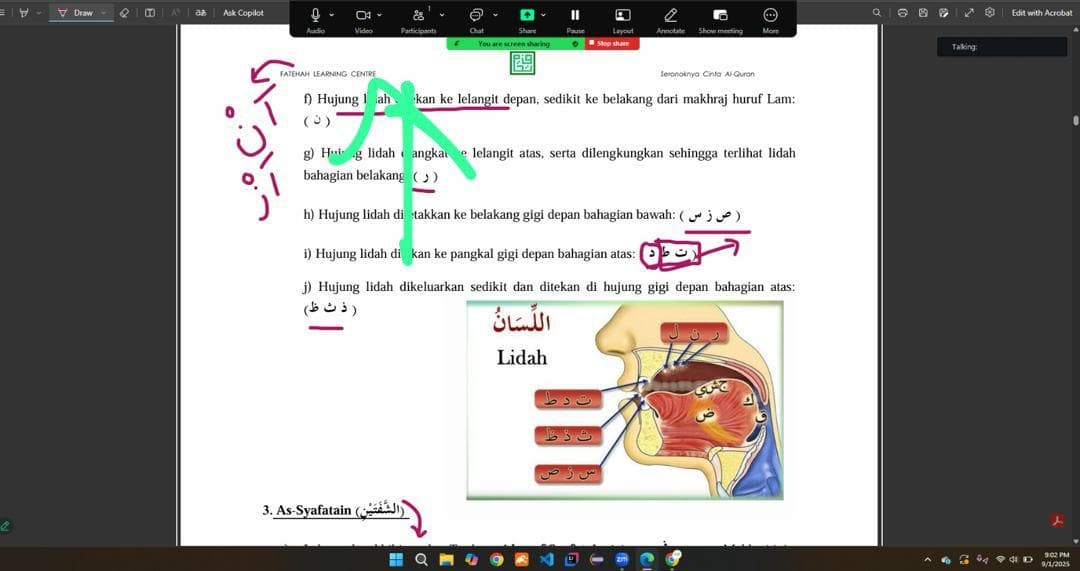Click the tongue diagram image

(625, 400)
